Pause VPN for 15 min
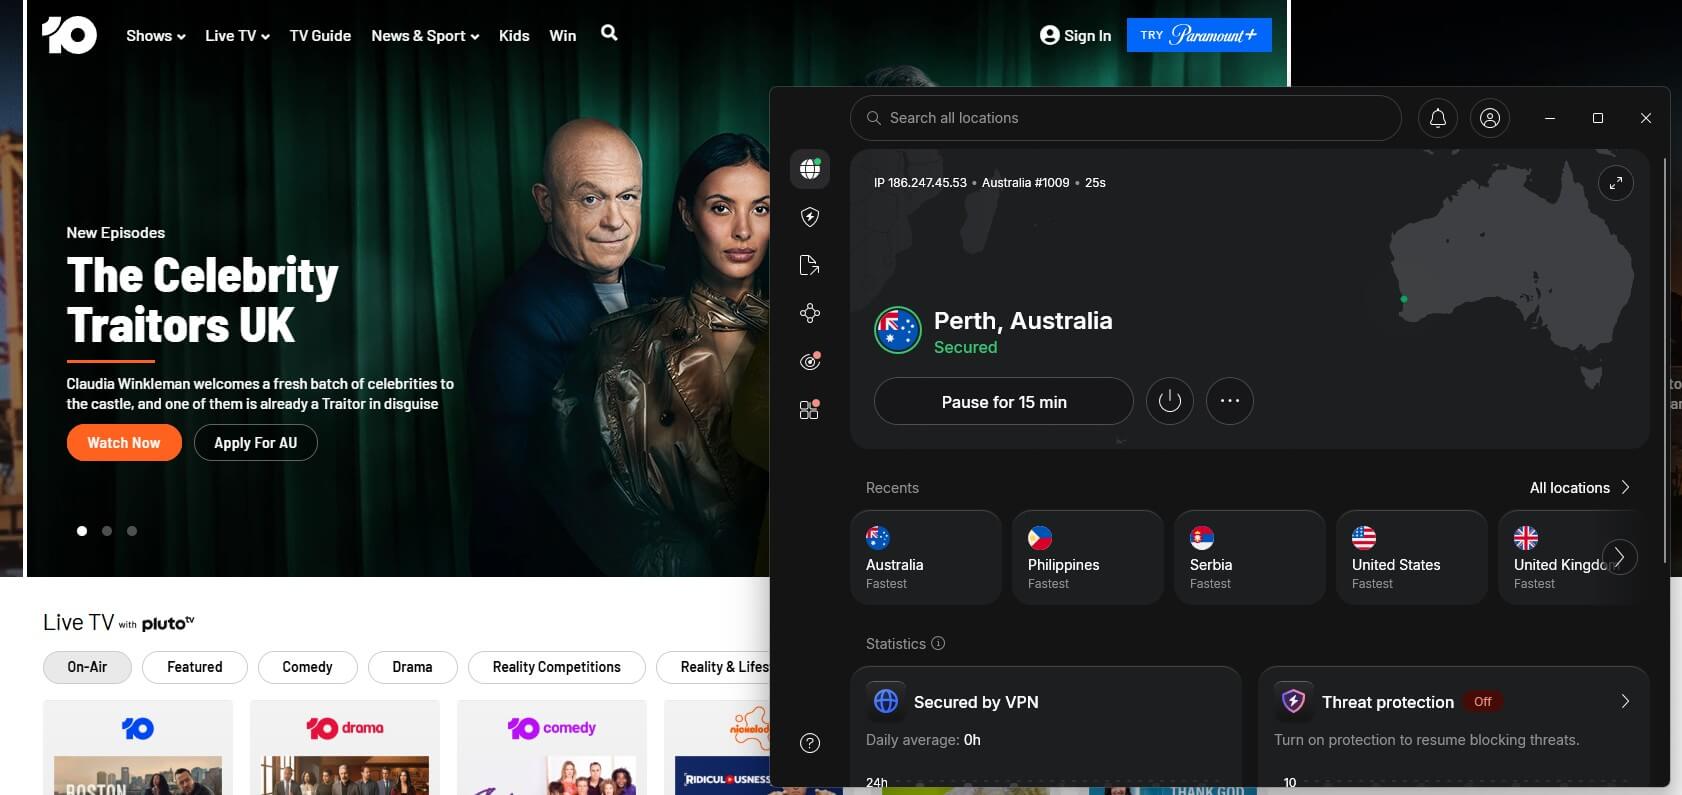1682x795 pixels. [x=1004, y=402]
